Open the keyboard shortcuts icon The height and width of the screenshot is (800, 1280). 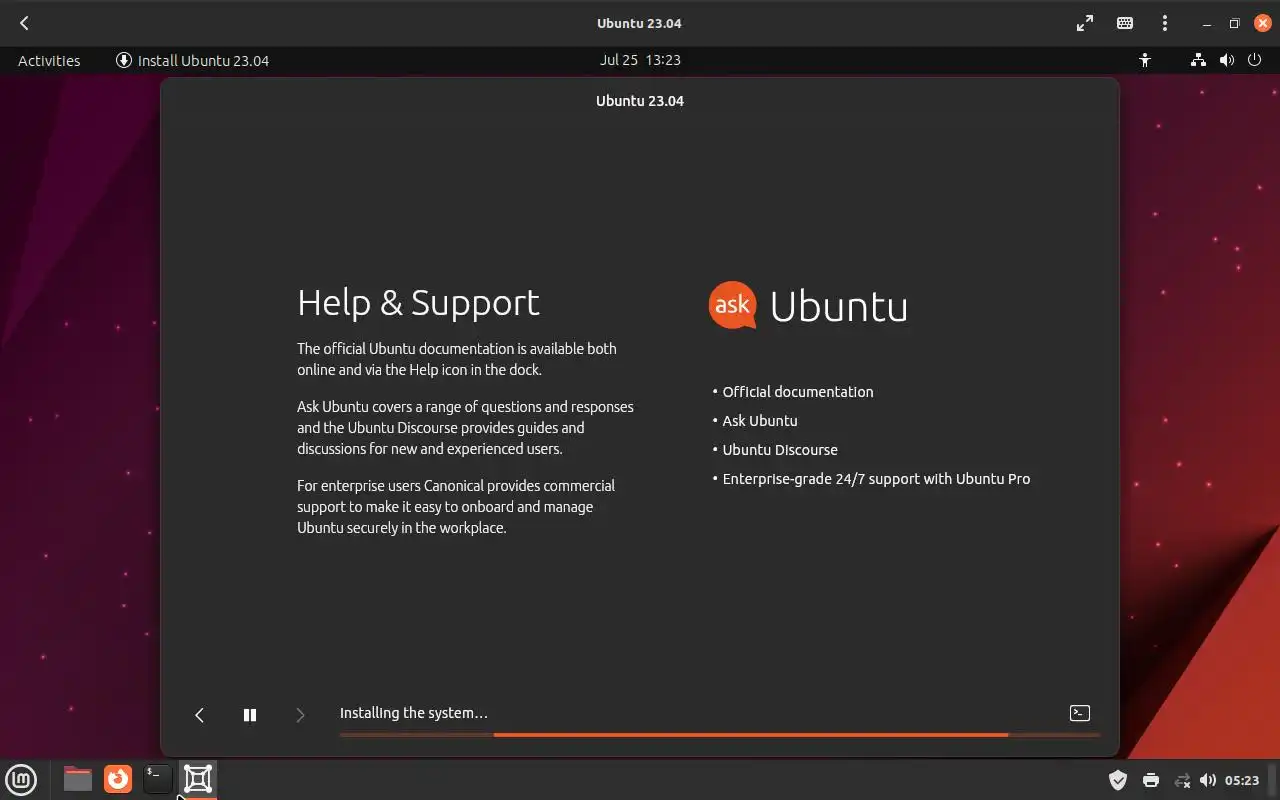click(1125, 23)
